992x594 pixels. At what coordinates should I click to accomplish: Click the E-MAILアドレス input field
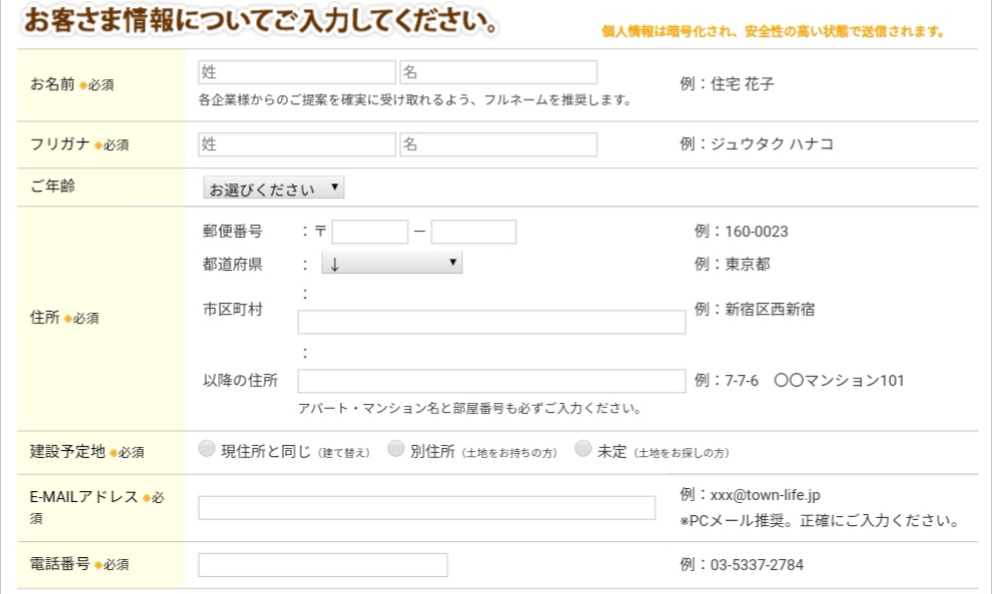click(426, 508)
